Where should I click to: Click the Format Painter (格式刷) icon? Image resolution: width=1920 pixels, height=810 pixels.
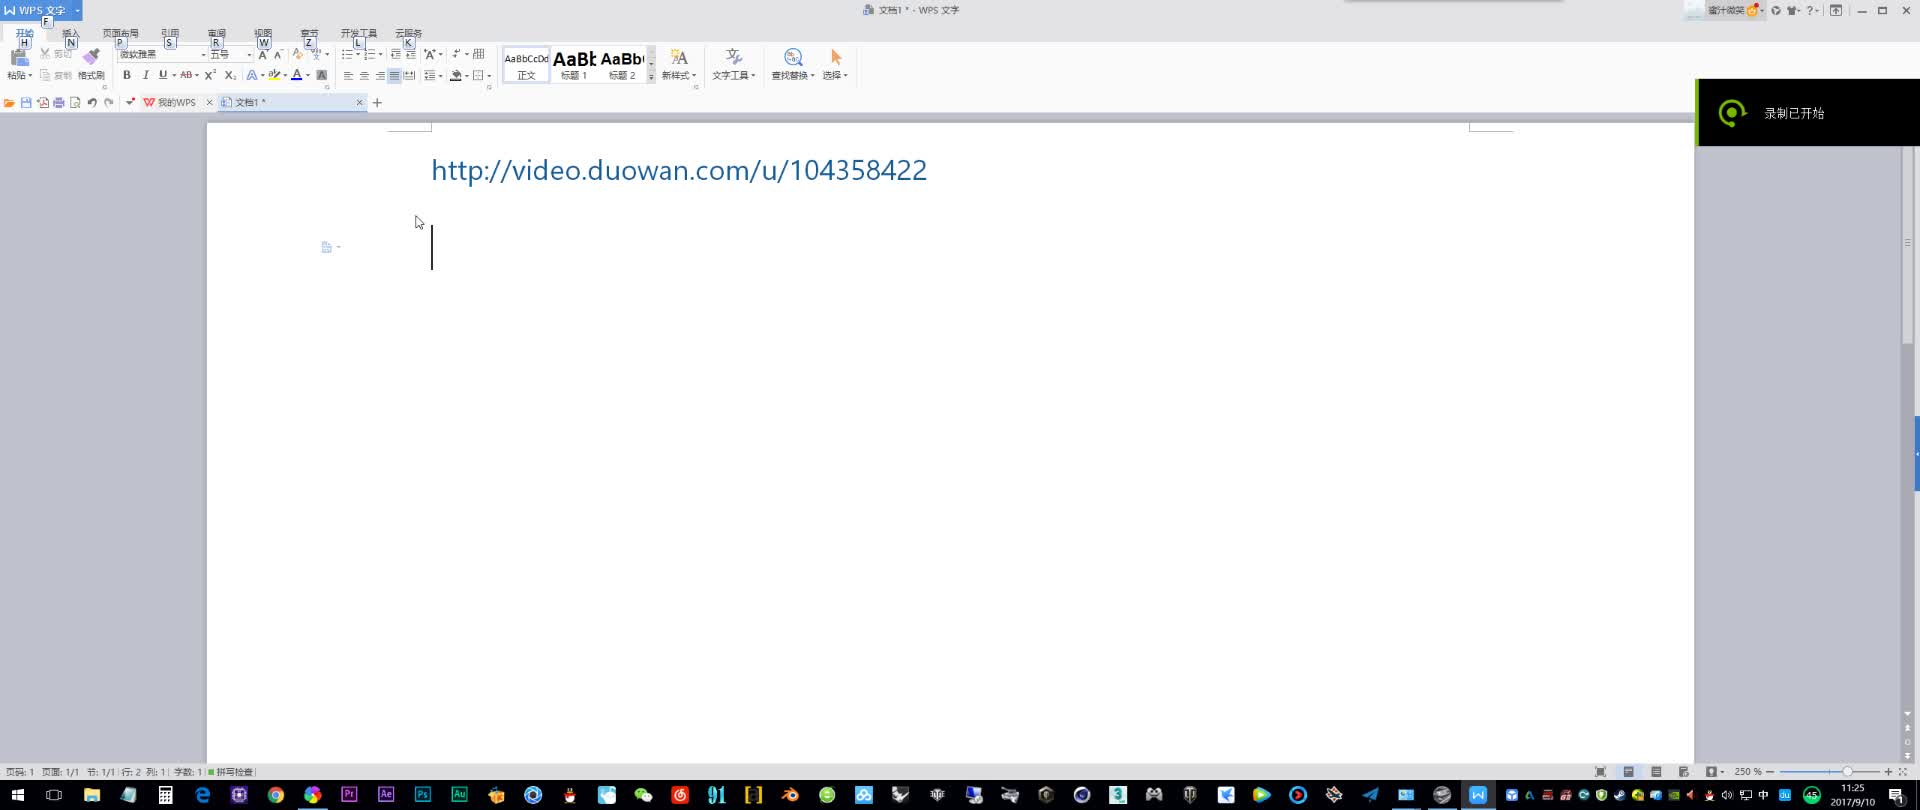tap(91, 57)
